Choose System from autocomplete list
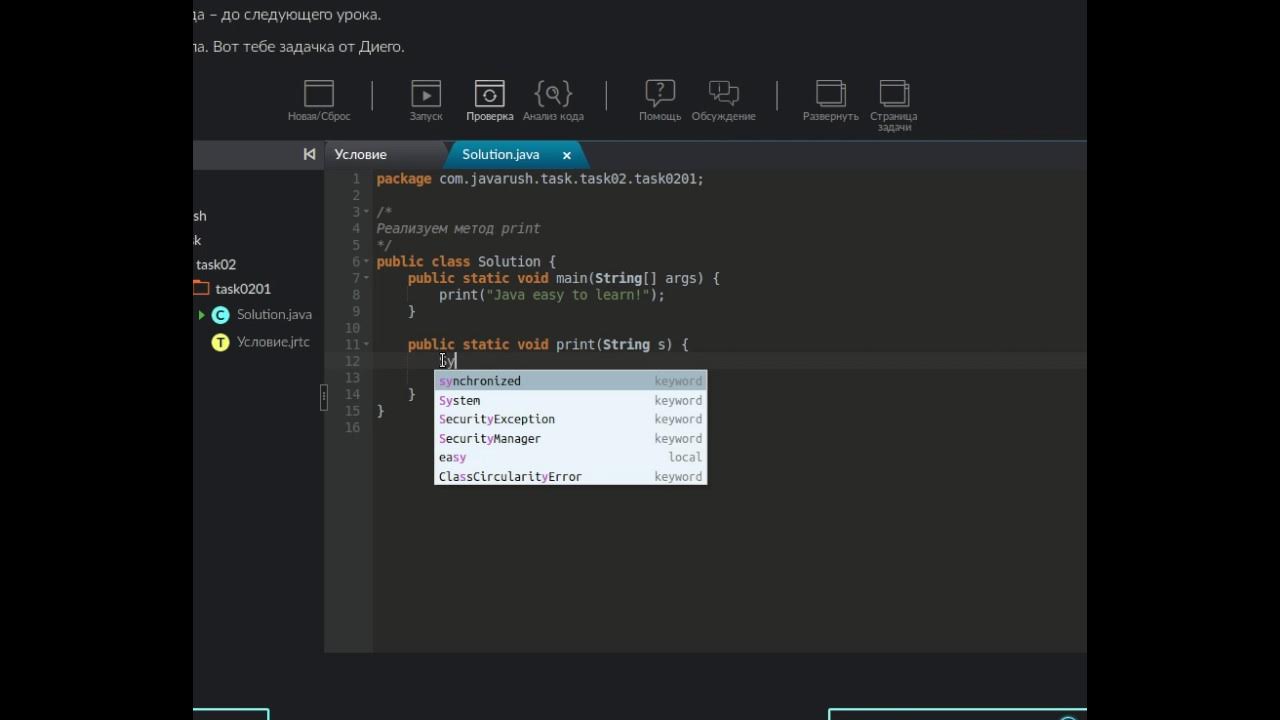Viewport: 1280px width, 720px height. click(x=570, y=400)
